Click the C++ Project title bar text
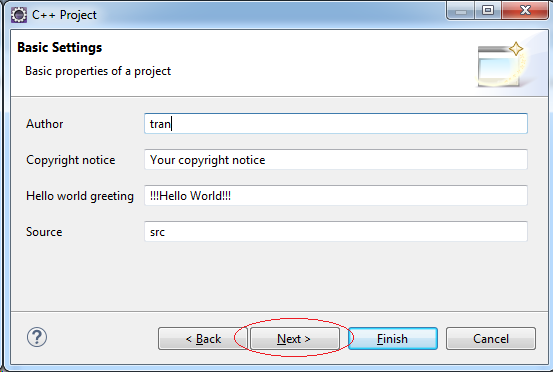Viewport: 553px width, 372px height. click(64, 15)
